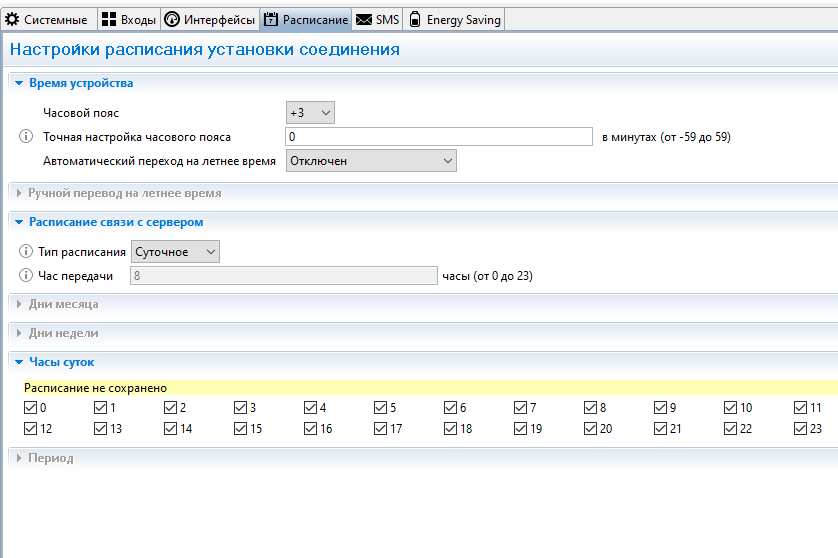Uncheck the hour 17 checkbox

pos(380,429)
